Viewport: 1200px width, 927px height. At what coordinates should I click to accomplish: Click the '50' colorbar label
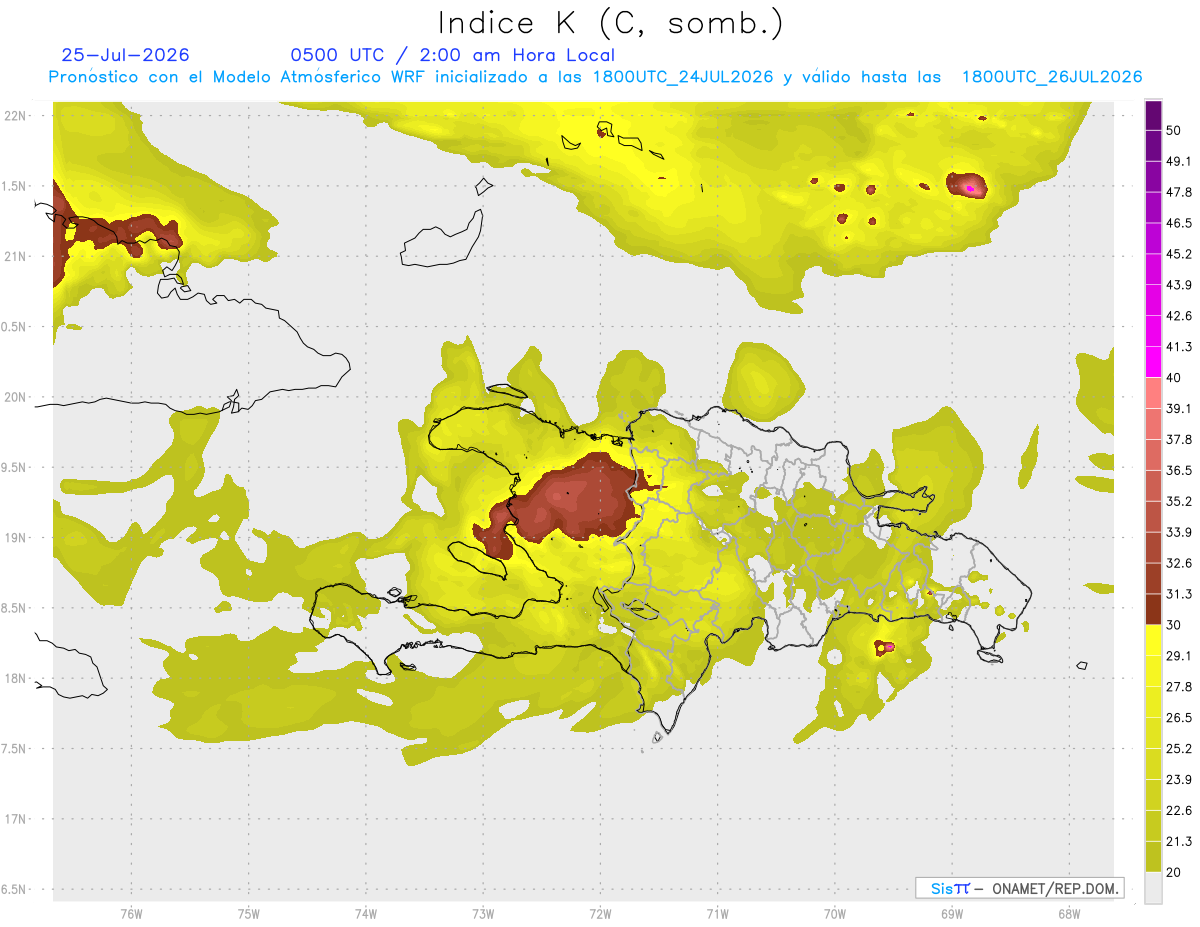(x=1175, y=131)
